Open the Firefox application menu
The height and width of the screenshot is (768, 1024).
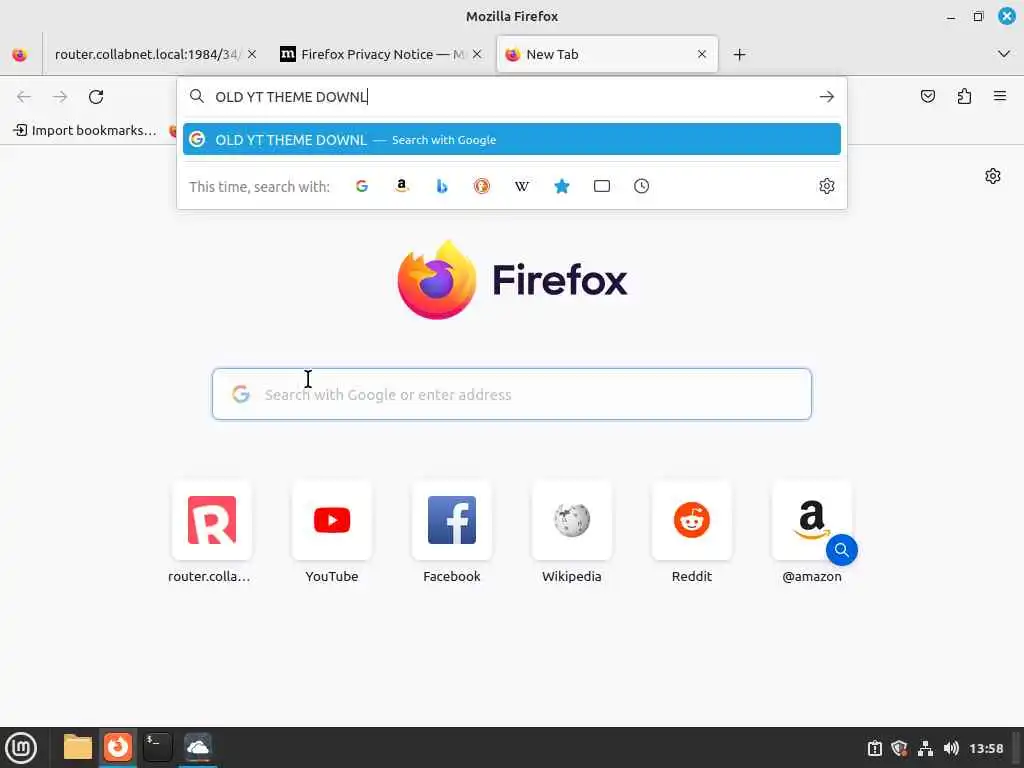[x=1000, y=97]
